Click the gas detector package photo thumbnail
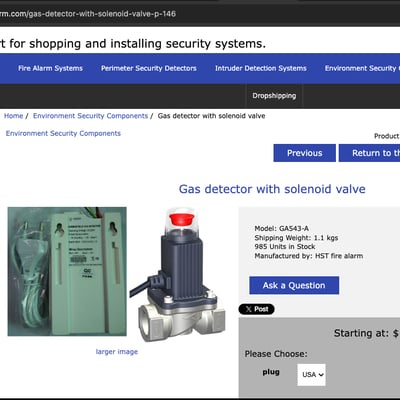 (x=67, y=271)
